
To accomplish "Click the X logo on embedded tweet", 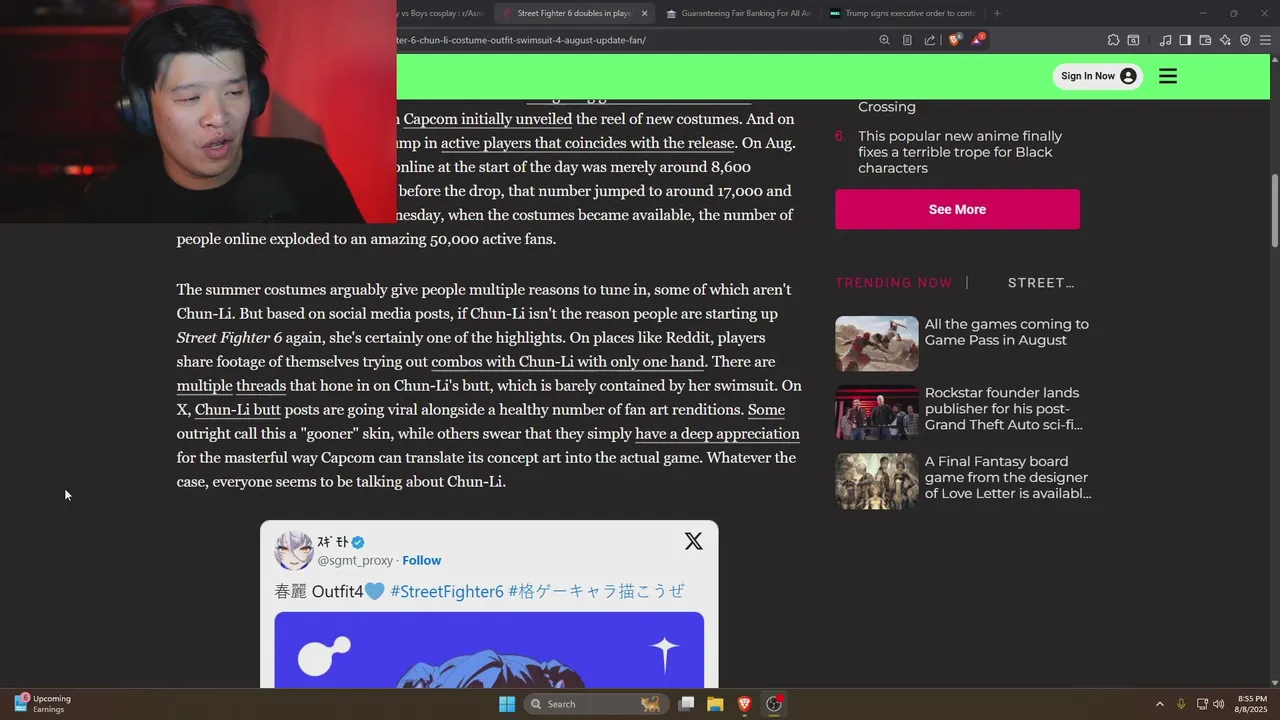I will pyautogui.click(x=693, y=541).
